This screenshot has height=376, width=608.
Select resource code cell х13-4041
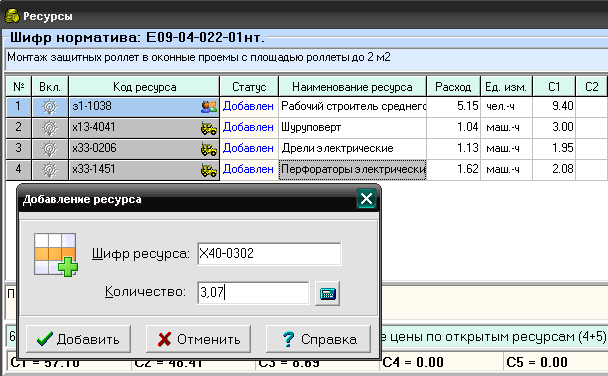coord(143,128)
